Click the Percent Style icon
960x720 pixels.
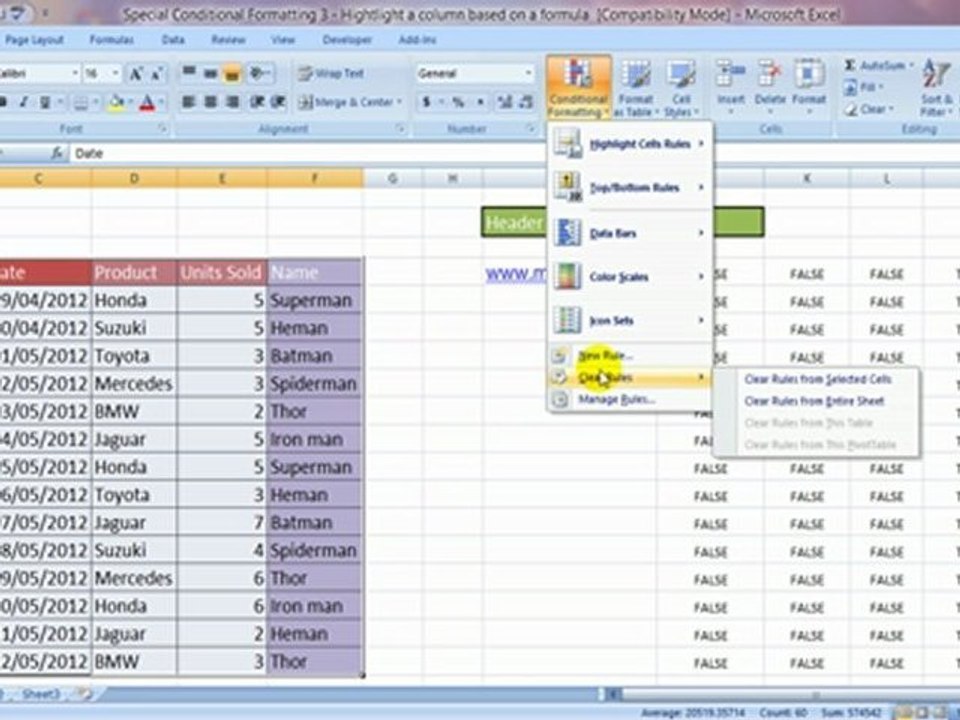tap(458, 102)
